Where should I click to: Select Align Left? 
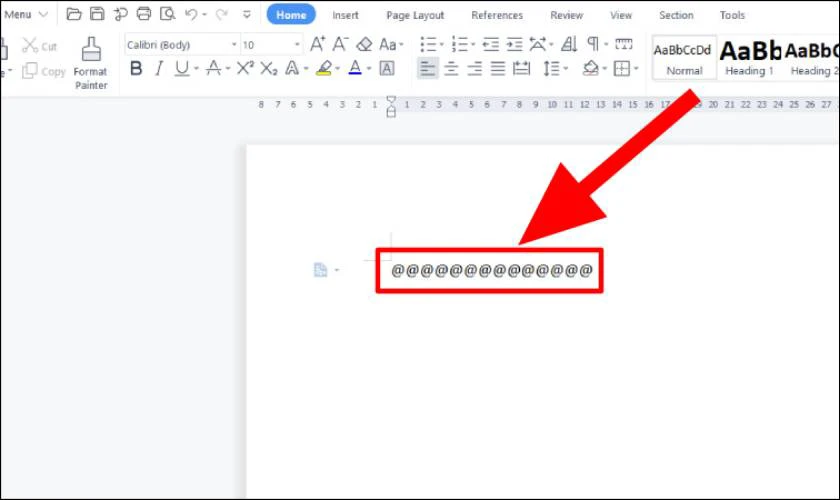point(428,69)
